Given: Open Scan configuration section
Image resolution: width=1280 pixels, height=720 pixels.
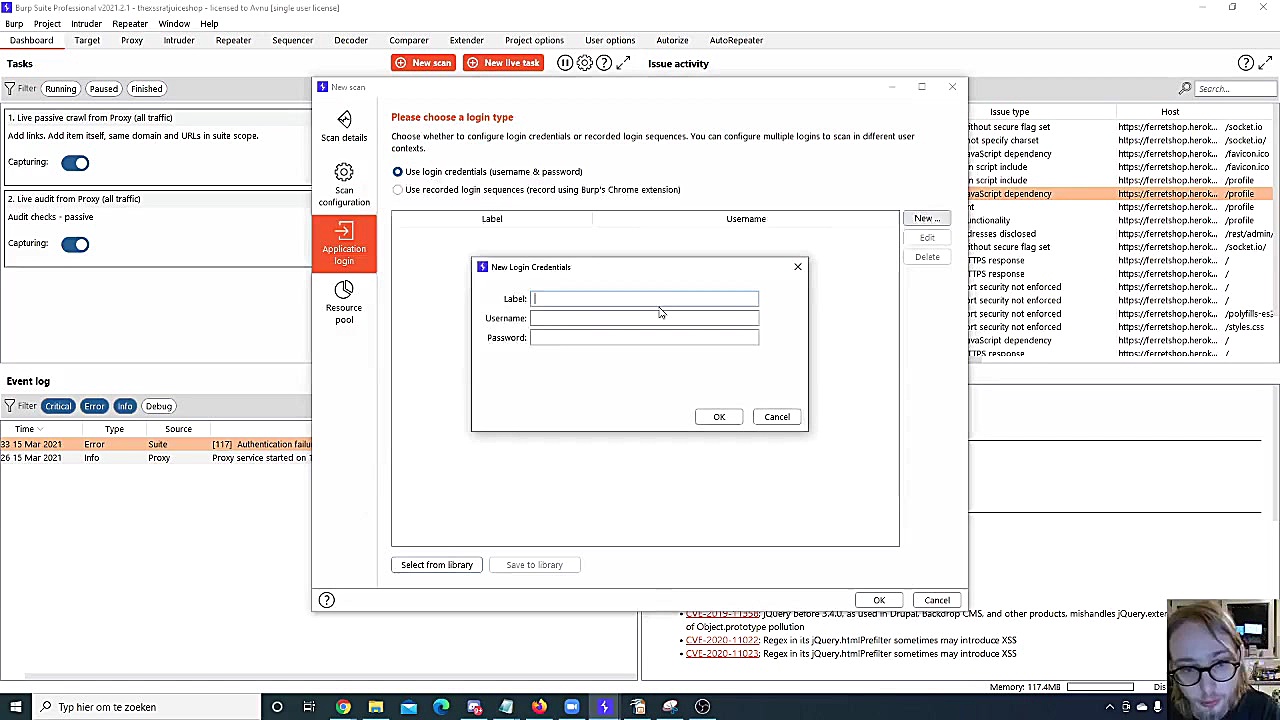Looking at the screenshot, I should coord(344,185).
